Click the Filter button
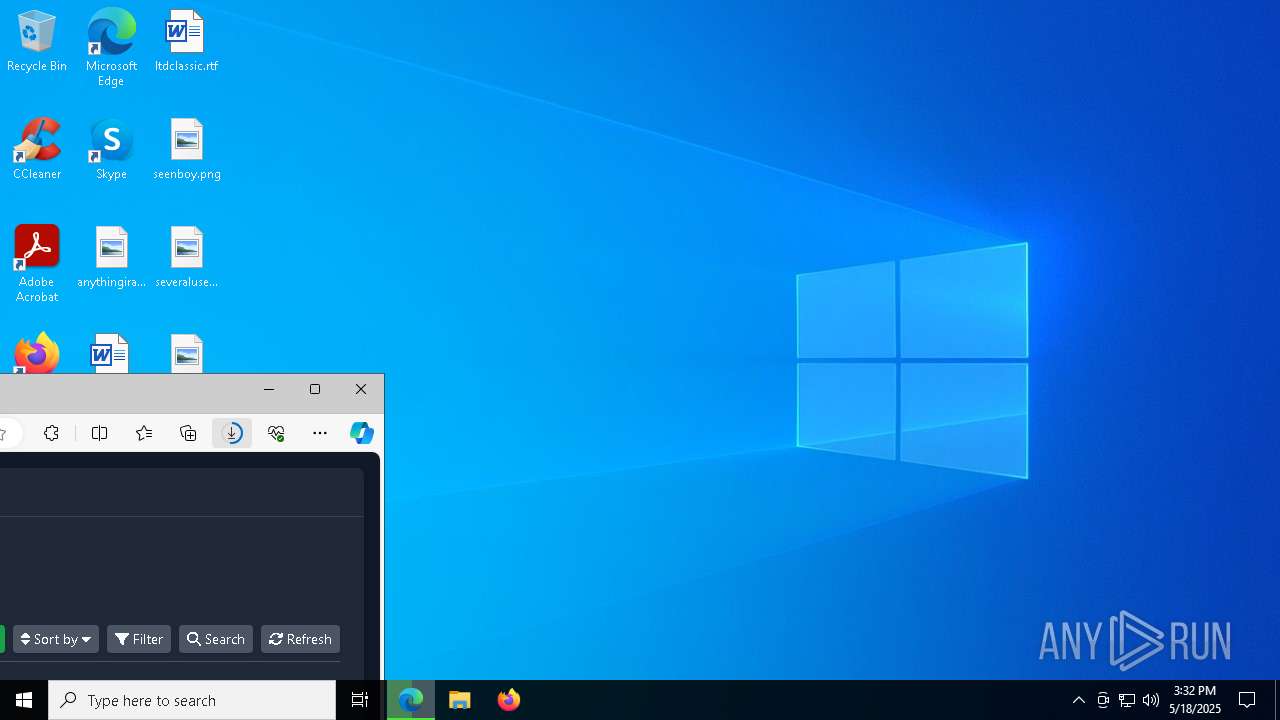This screenshot has width=1280, height=720. tap(139, 639)
